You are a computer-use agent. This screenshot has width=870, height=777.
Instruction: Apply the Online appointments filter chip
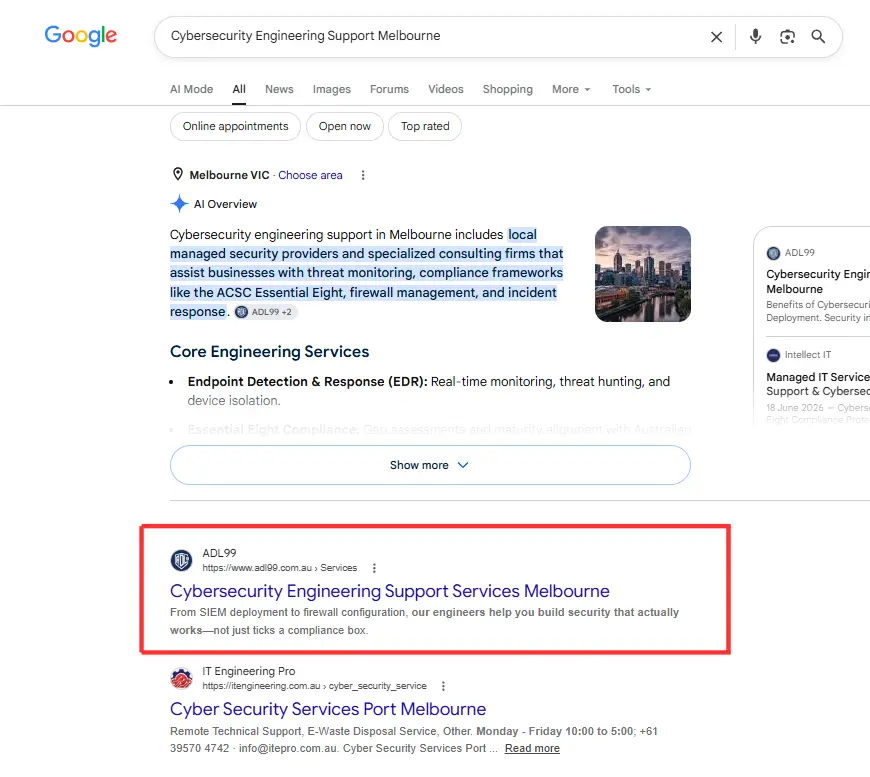click(235, 127)
